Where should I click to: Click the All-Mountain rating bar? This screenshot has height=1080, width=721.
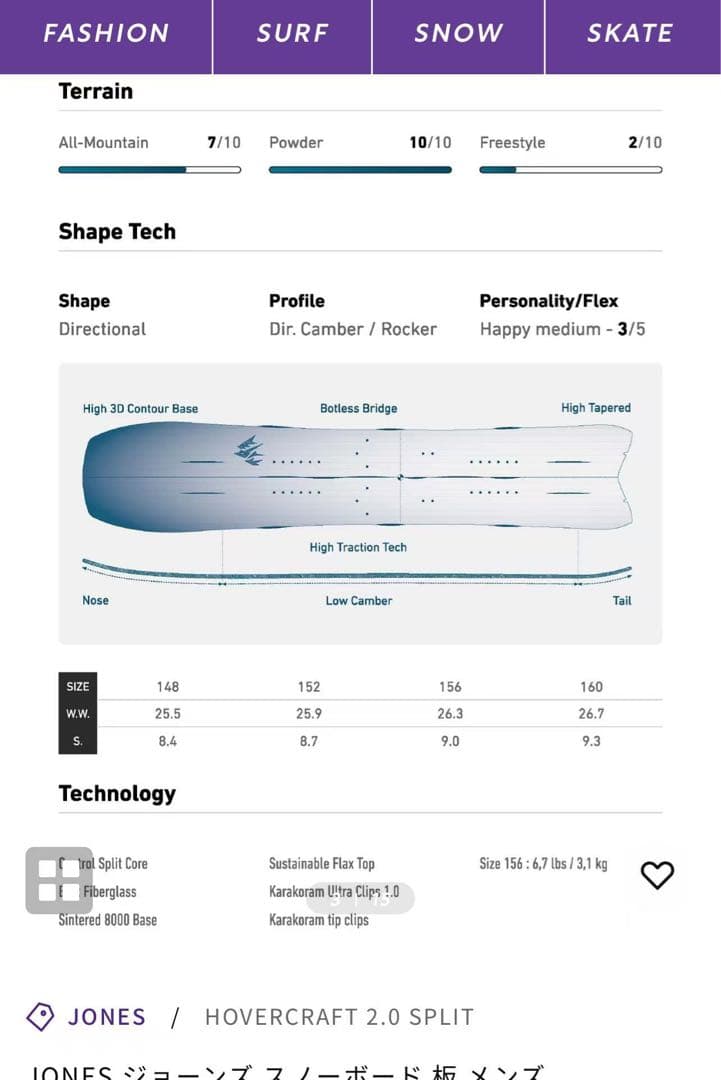pos(150,170)
